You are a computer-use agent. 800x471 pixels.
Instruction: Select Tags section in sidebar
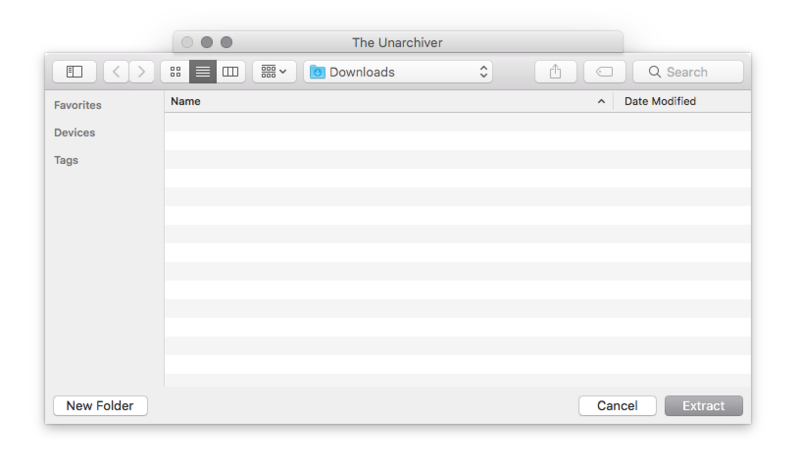point(66,160)
